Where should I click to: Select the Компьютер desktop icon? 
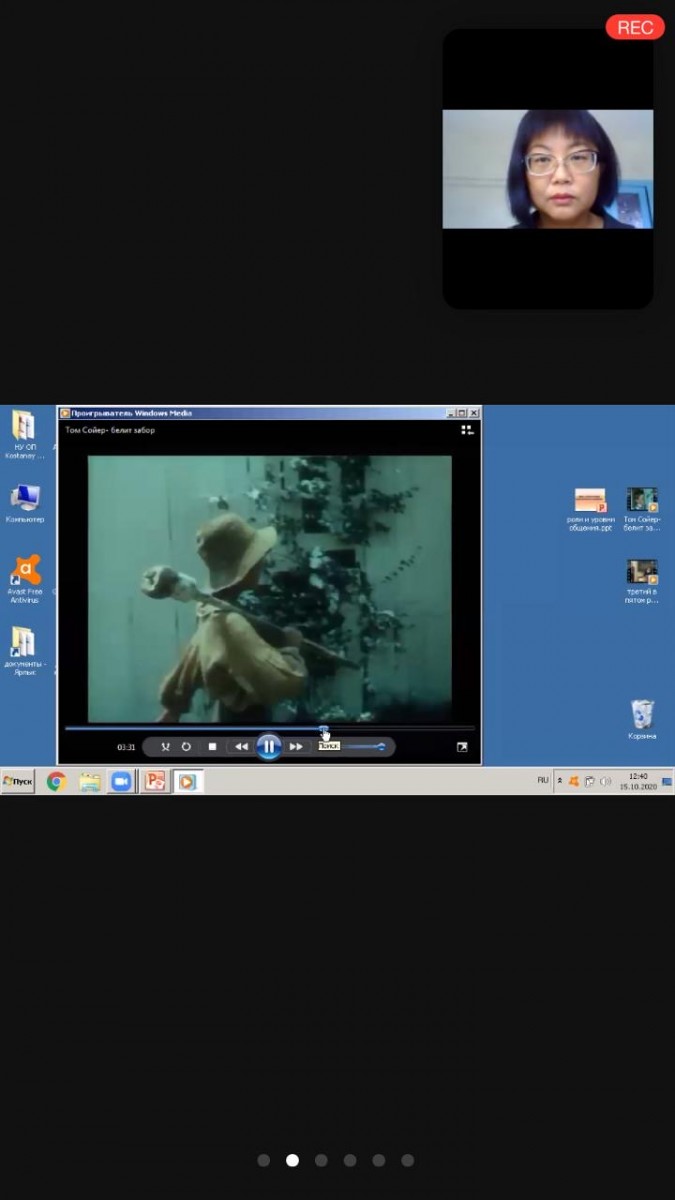pyautogui.click(x=25, y=498)
